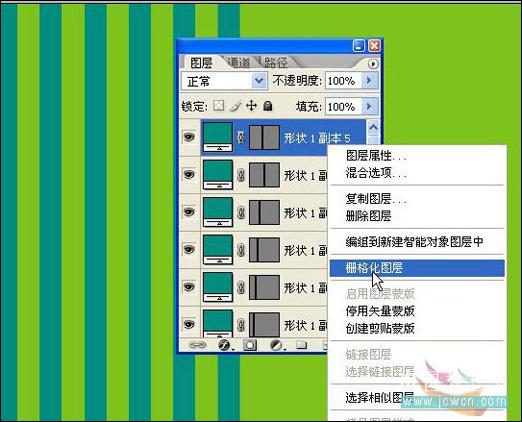Click the link layers icon at panel bottom

[x=197, y=345]
